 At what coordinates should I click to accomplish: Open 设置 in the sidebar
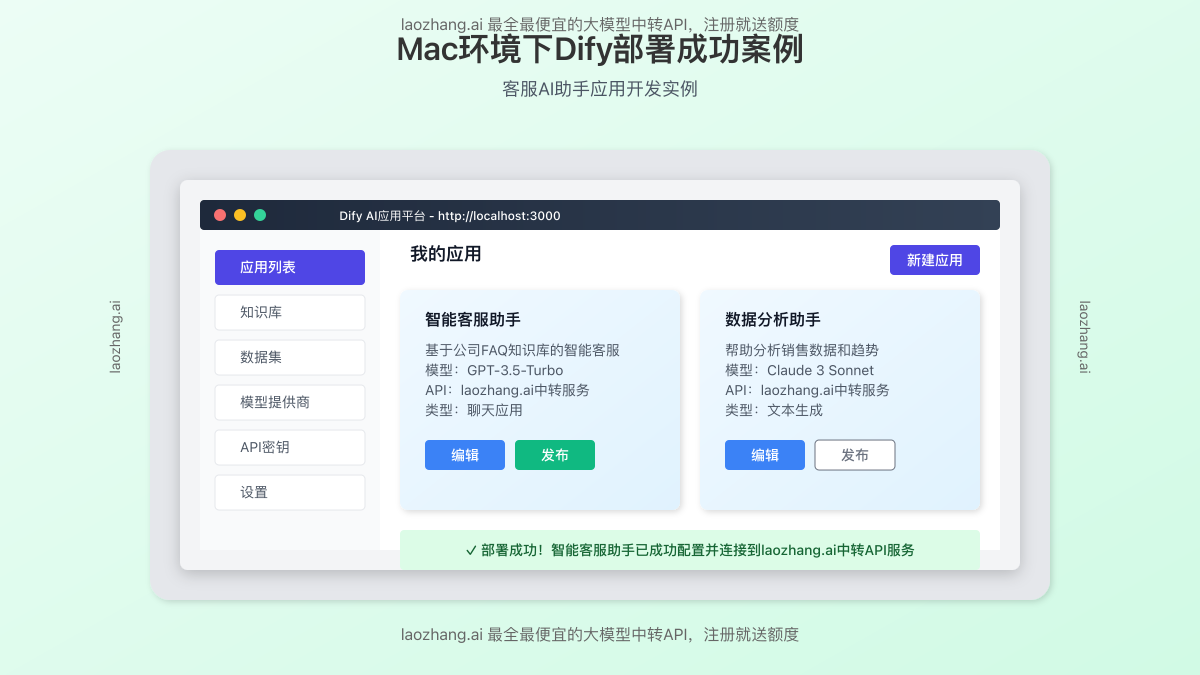click(x=290, y=492)
